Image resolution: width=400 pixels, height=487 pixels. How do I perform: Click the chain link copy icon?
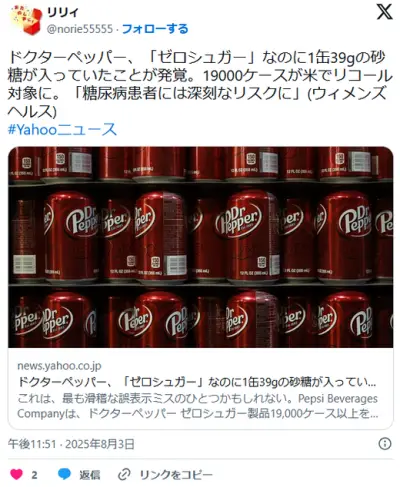pos(124,474)
